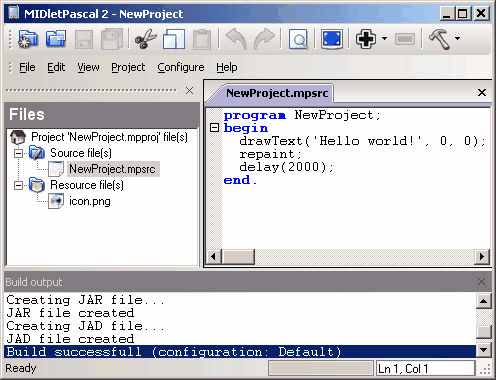
Task: Click the Remove (minus) toolbar icon
Action: click(x=405, y=39)
